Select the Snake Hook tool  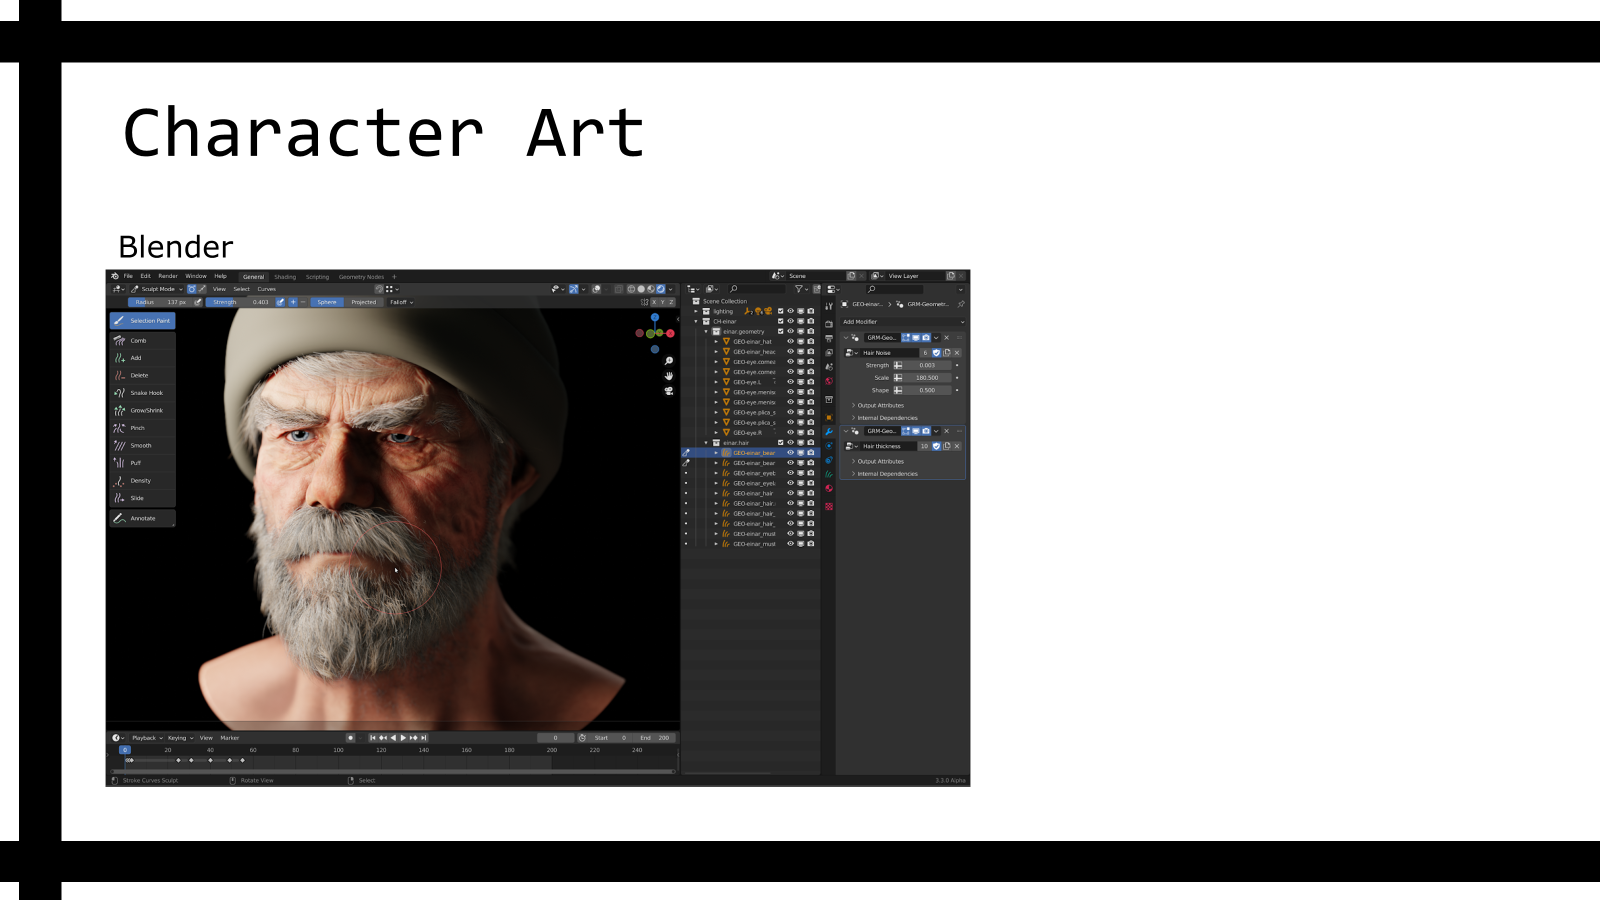point(142,393)
